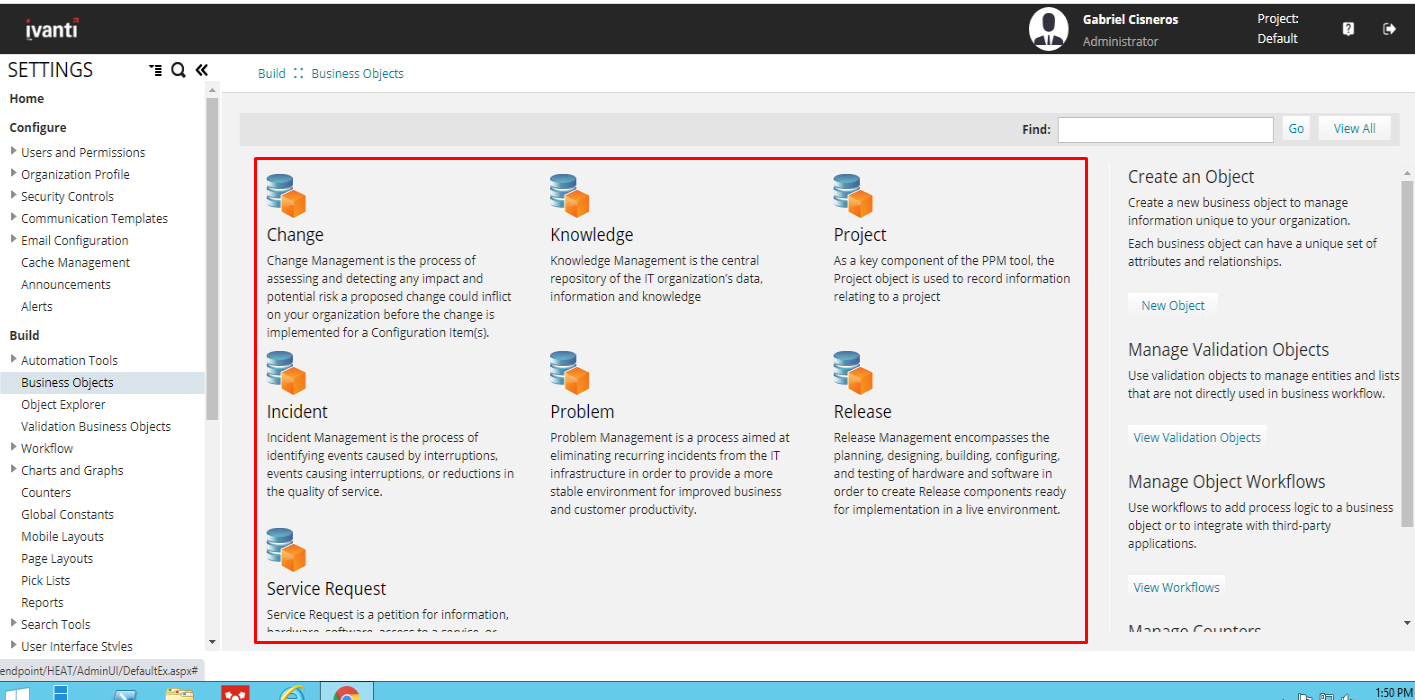Image resolution: width=1415 pixels, height=700 pixels.
Task: Click the logout icon in header
Action: [x=1389, y=29]
